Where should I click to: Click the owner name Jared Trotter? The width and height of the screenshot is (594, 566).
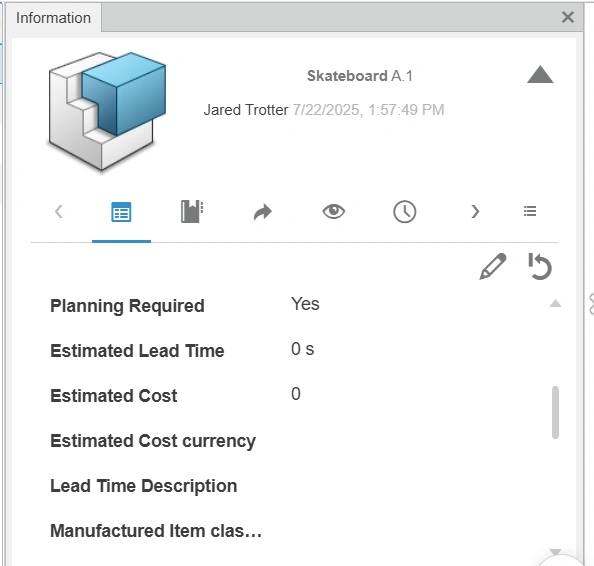point(246,110)
